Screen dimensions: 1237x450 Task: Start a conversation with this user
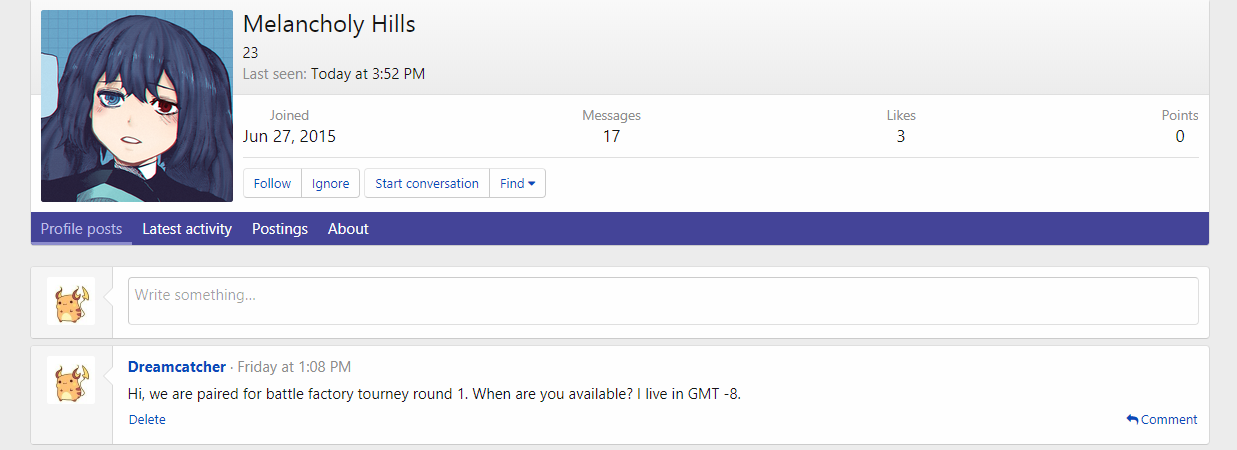pyautogui.click(x=427, y=183)
